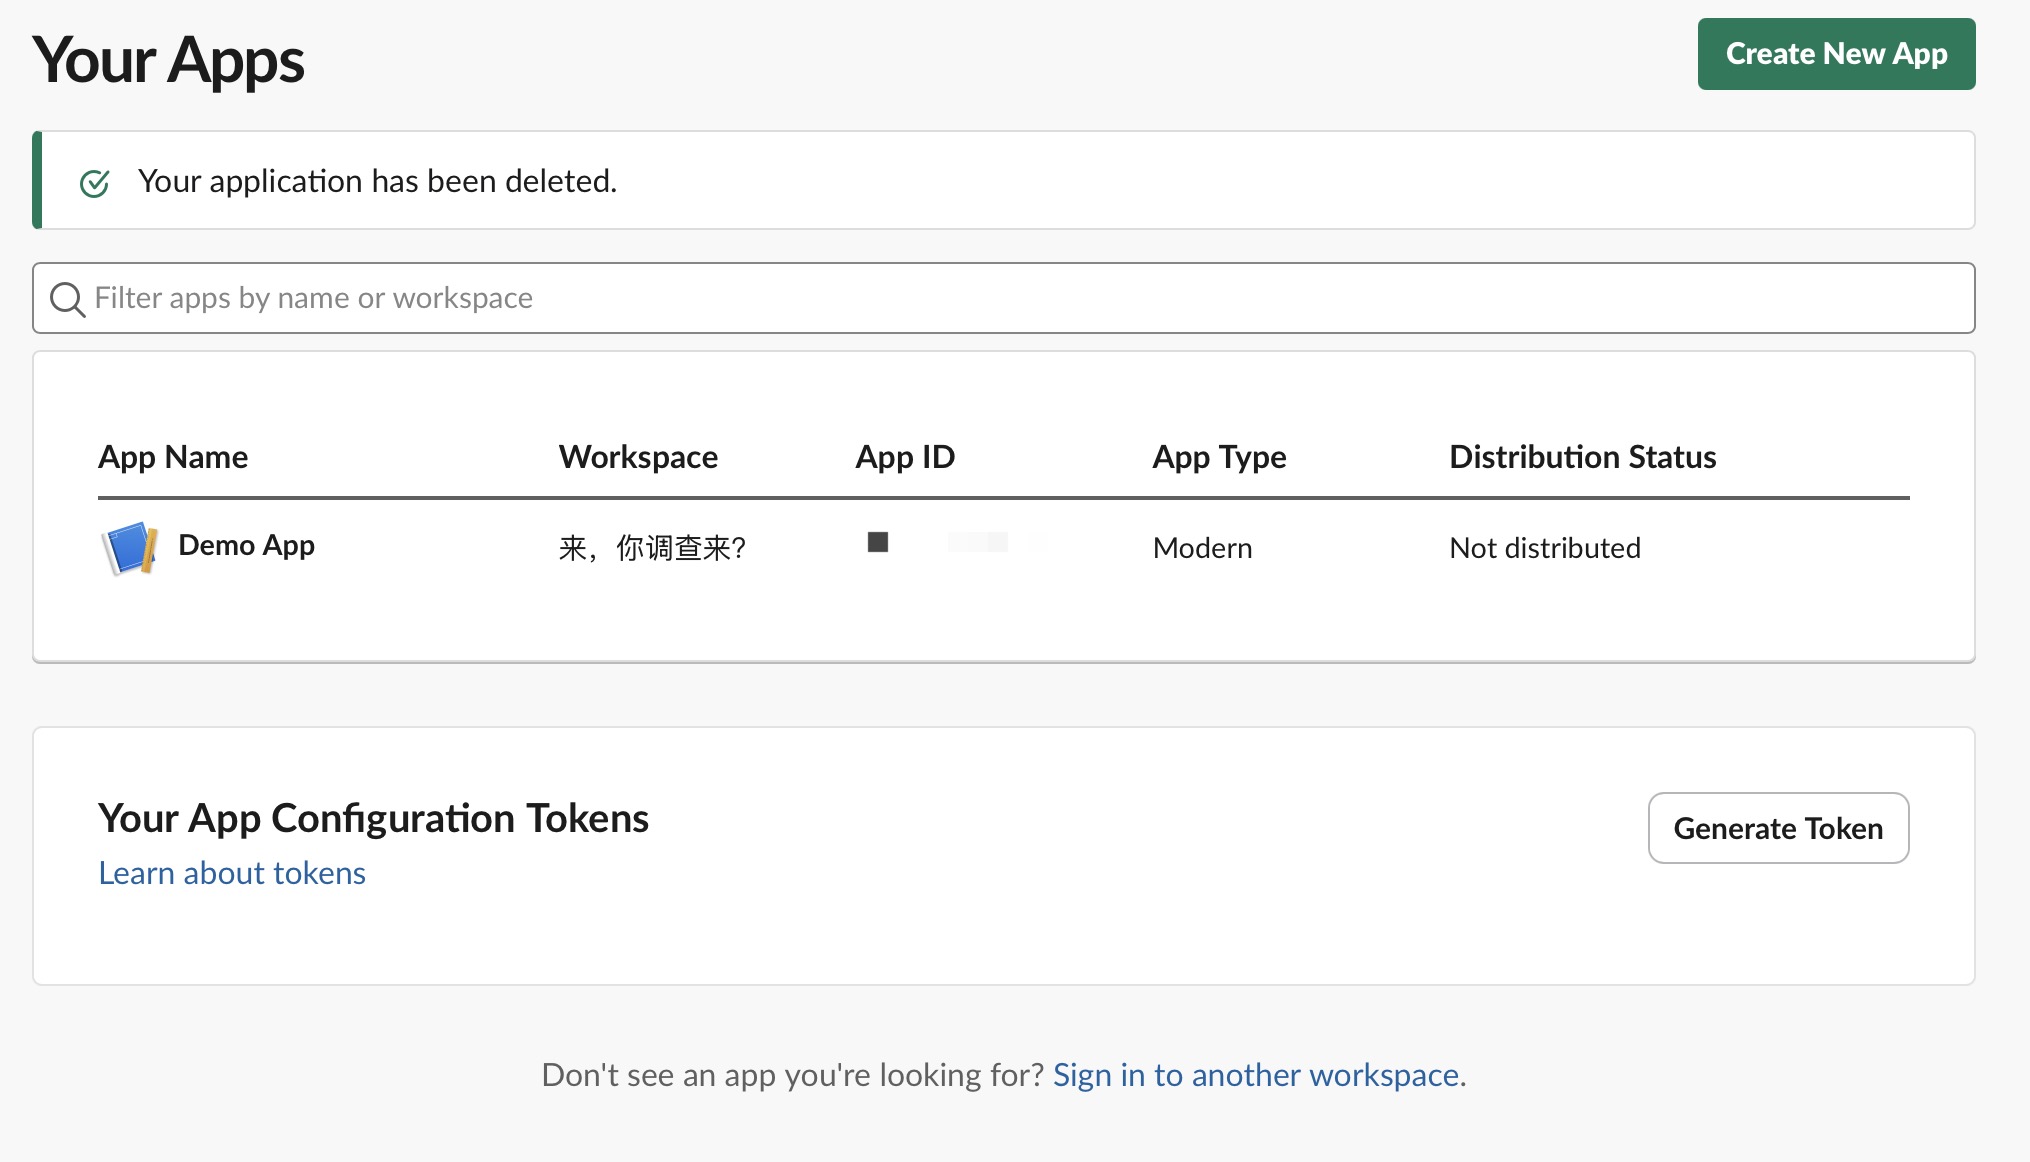Click the Your App Configuration Tokens heading
The image size is (2030, 1162).
(x=373, y=818)
